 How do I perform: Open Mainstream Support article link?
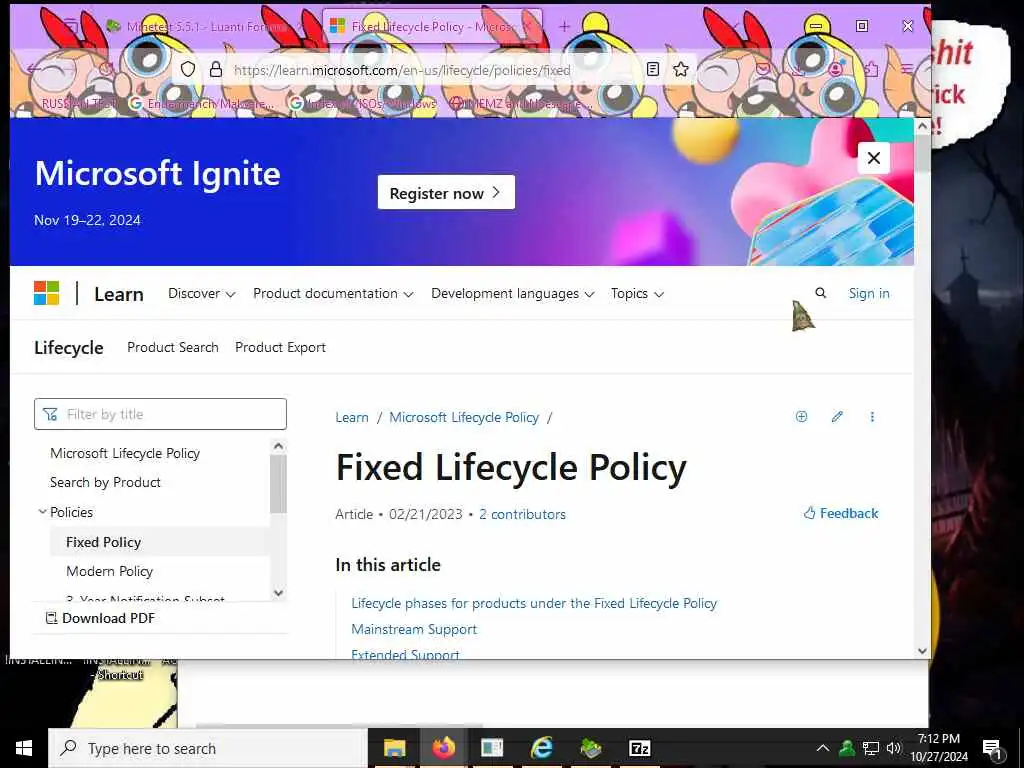click(414, 629)
